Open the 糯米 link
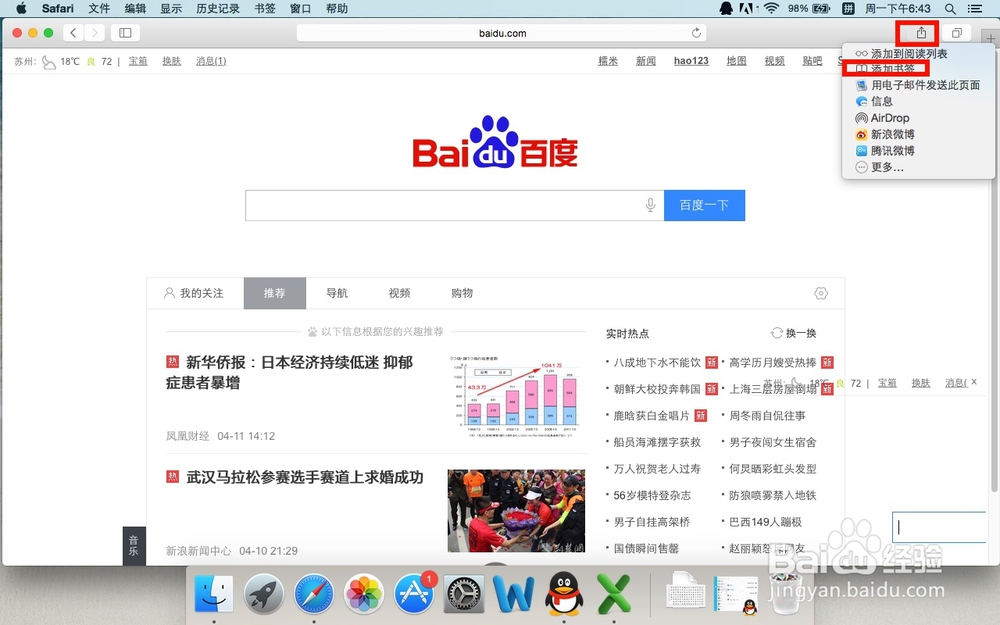The image size is (1000, 625). pyautogui.click(x=608, y=61)
